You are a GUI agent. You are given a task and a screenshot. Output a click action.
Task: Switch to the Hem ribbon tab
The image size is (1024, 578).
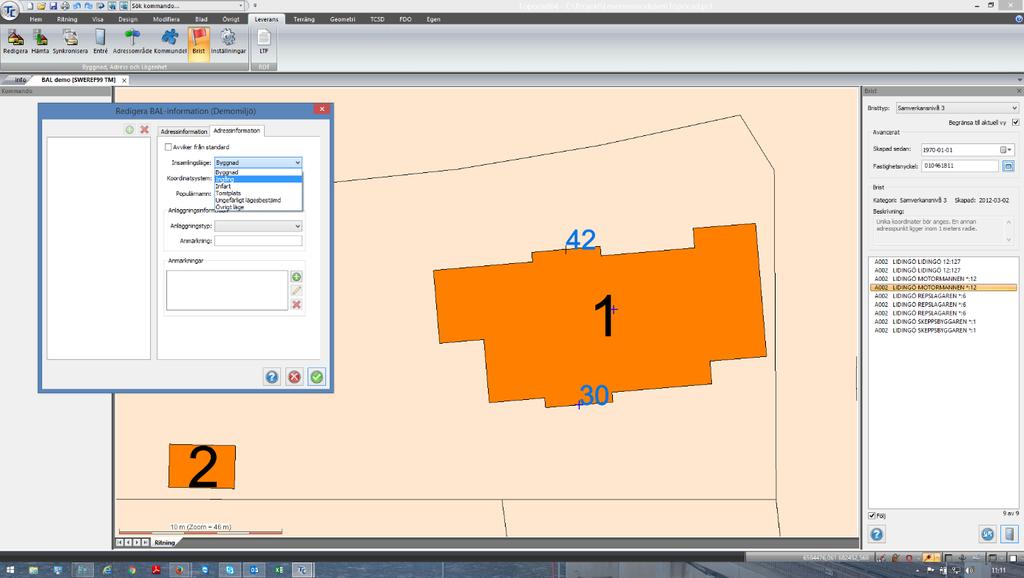[x=36, y=20]
